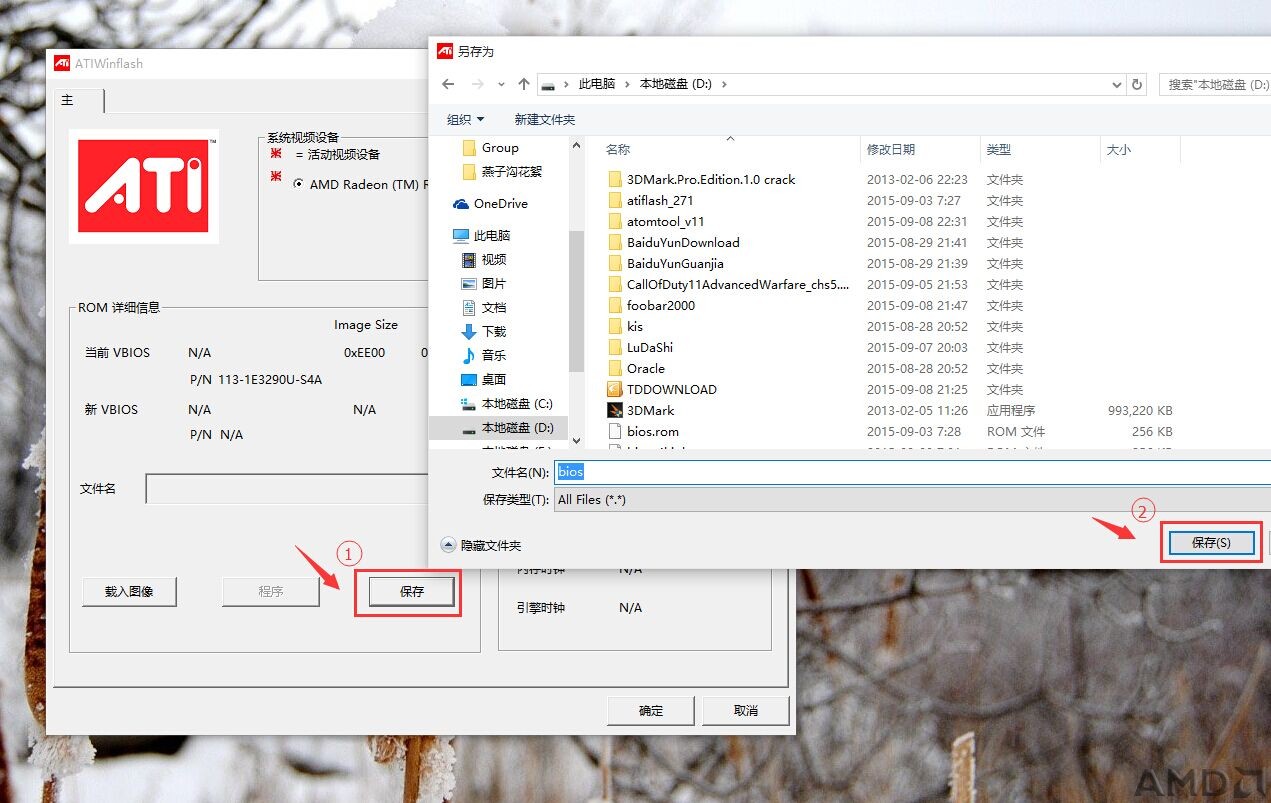The width and height of the screenshot is (1271, 803).
Task: Click the forward navigation arrow
Action: tap(478, 85)
